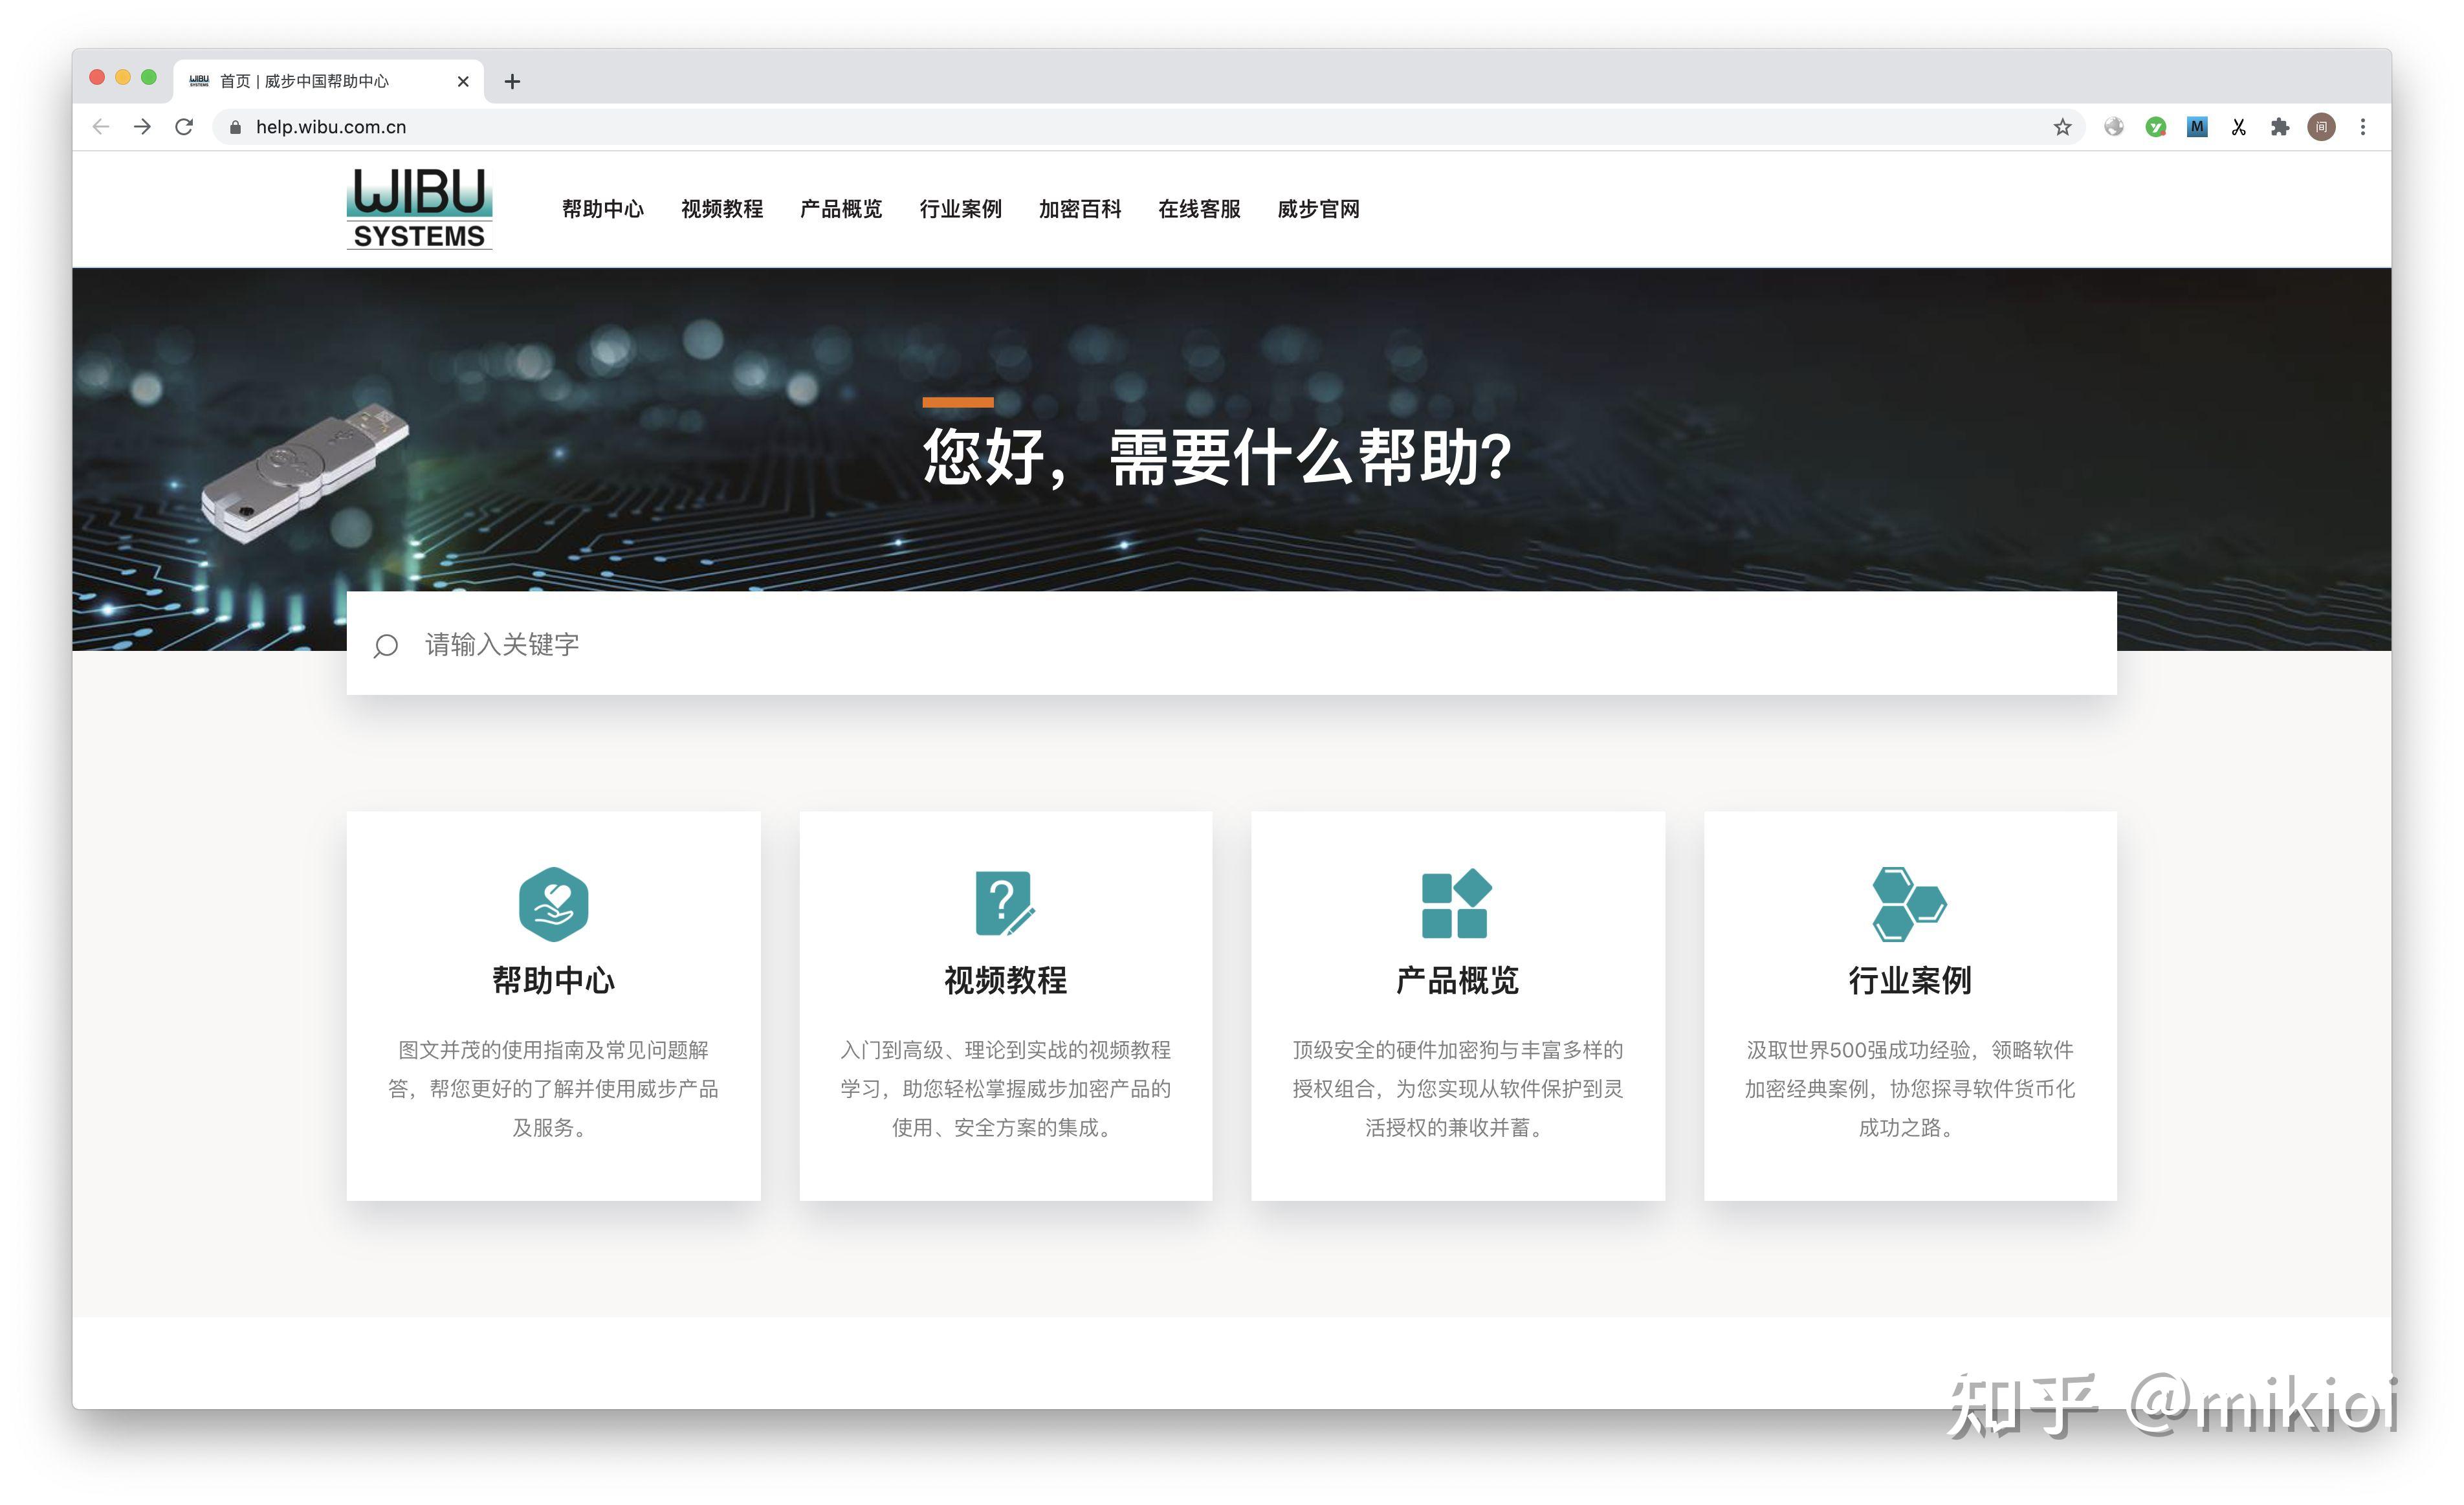Select 加密百科 in the navigation bar
Image resolution: width=2464 pixels, height=1505 pixels.
tap(1080, 209)
